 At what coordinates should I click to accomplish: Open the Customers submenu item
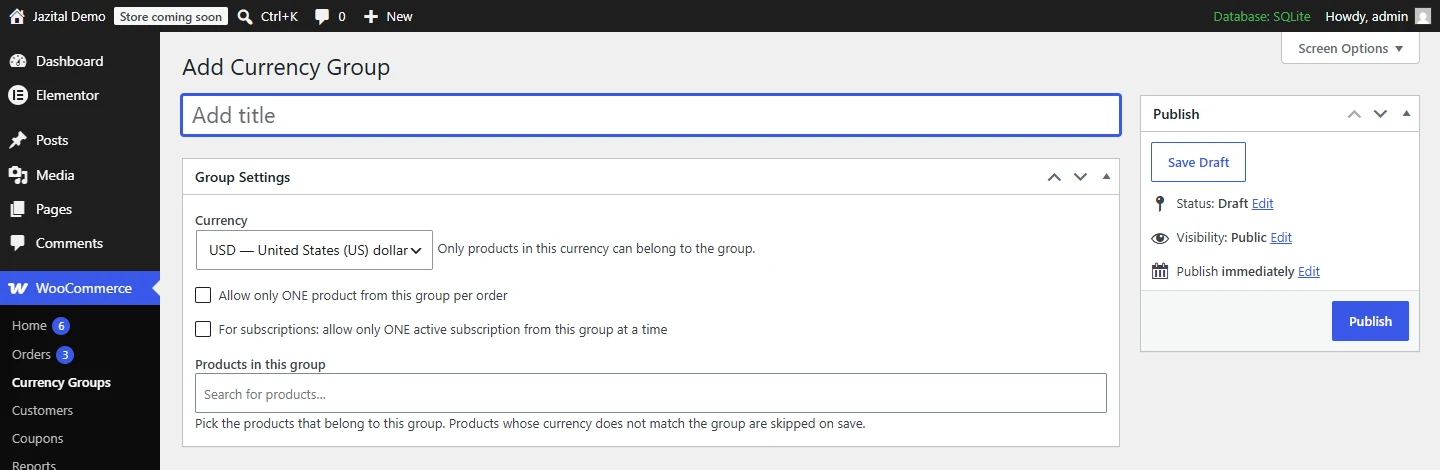coord(42,410)
